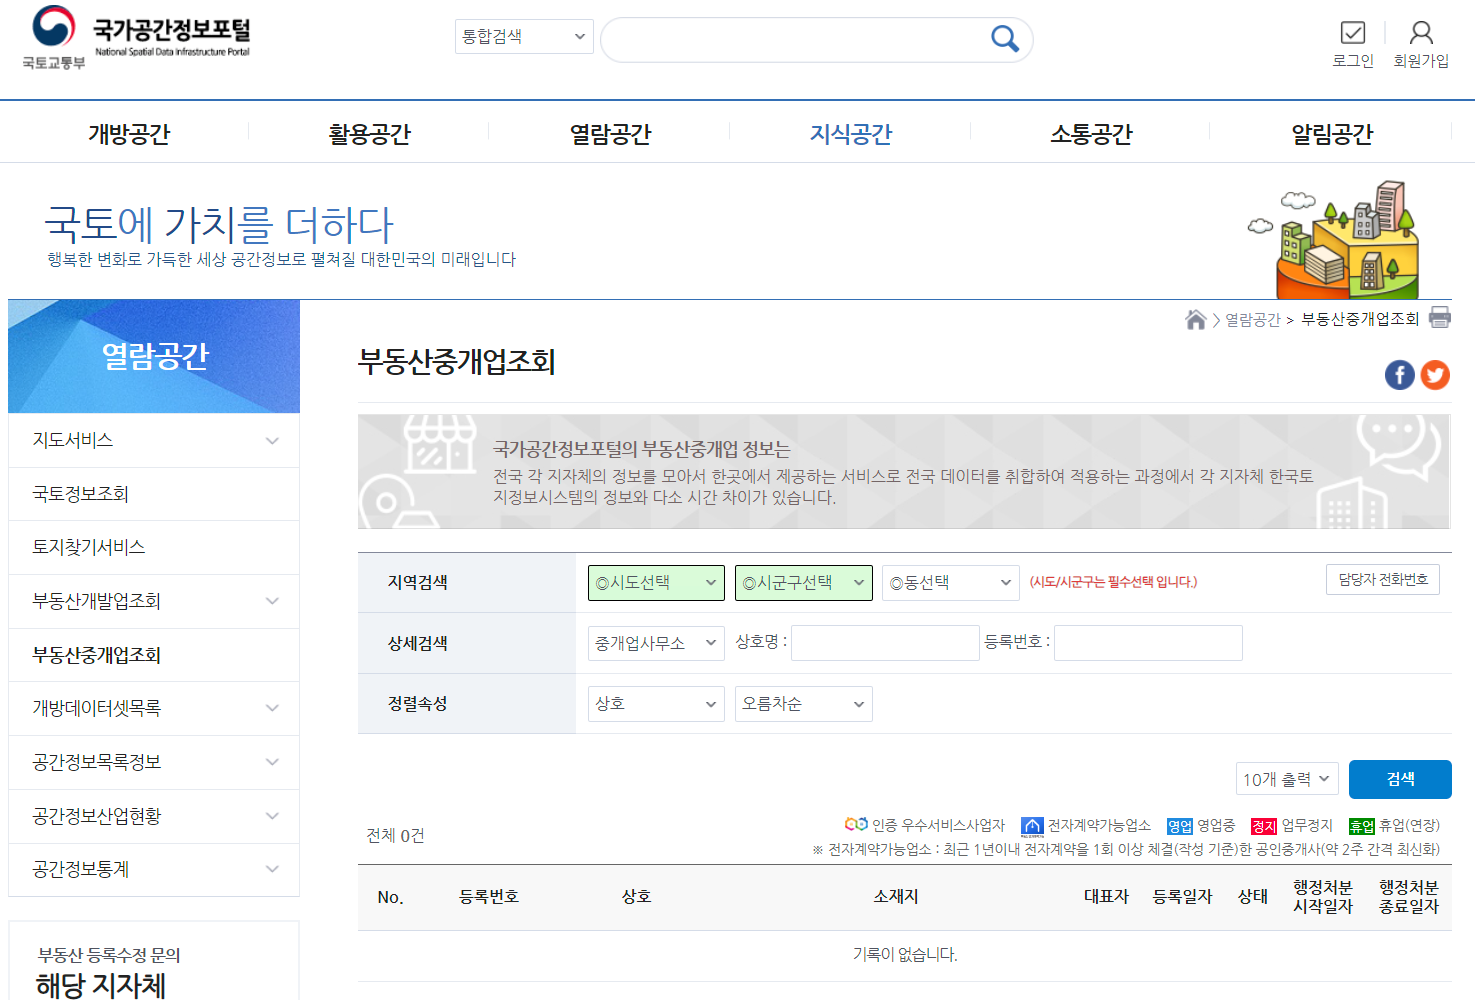This screenshot has width=1475, height=1000.
Task: Share the page via the Twitter icon
Action: click(x=1435, y=375)
